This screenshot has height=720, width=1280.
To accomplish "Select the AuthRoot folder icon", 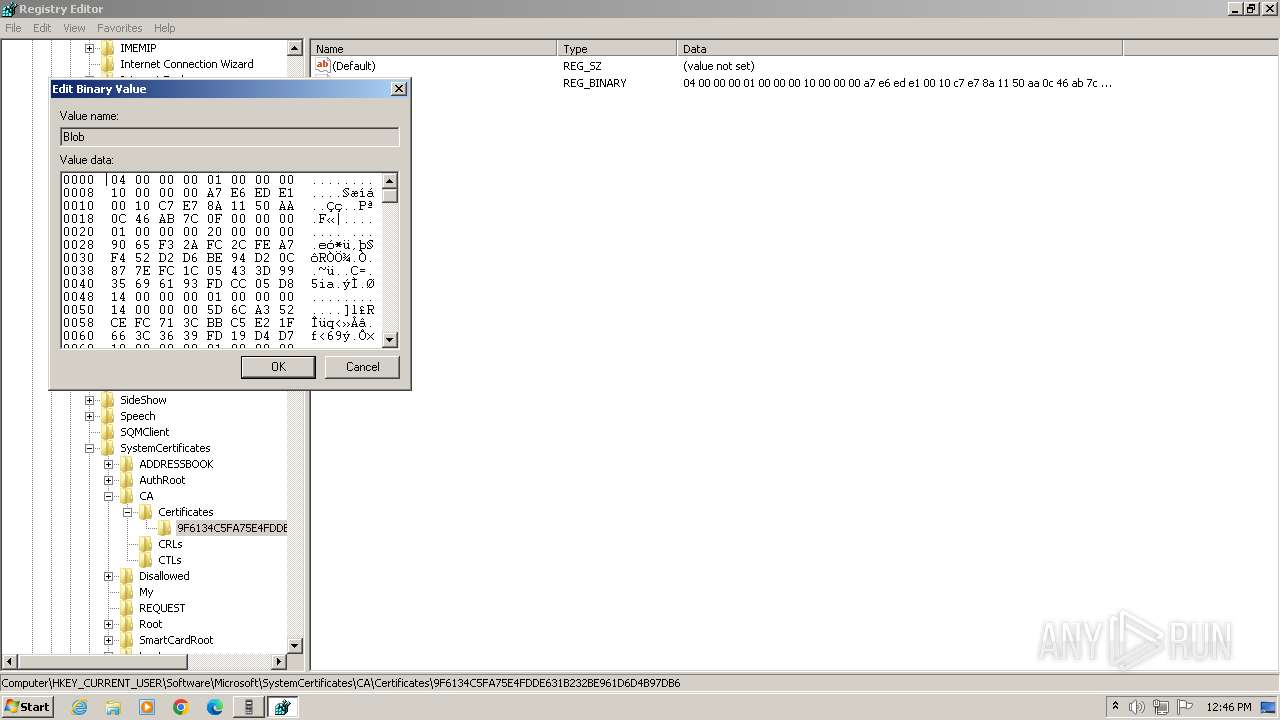I will (x=127, y=480).
